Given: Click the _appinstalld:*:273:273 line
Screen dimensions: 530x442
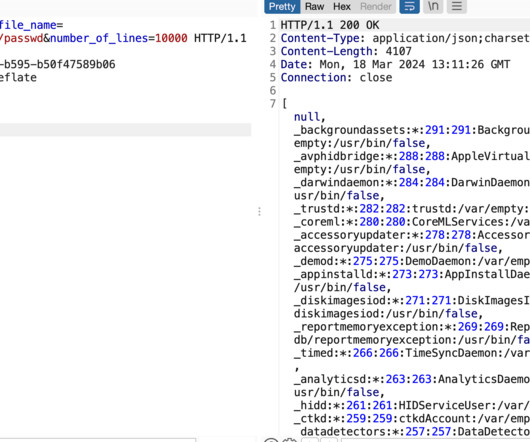Looking at the screenshot, I should (412, 274).
